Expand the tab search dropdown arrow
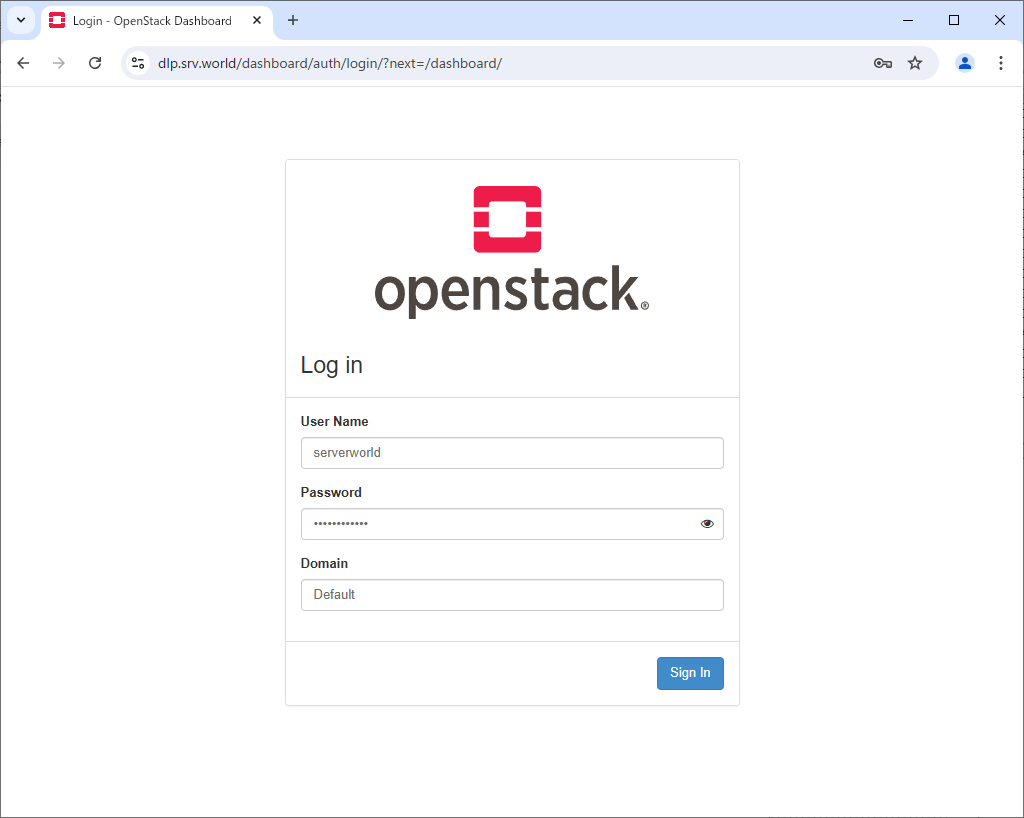Screen dimensions: 1024x818 [x=21, y=20]
